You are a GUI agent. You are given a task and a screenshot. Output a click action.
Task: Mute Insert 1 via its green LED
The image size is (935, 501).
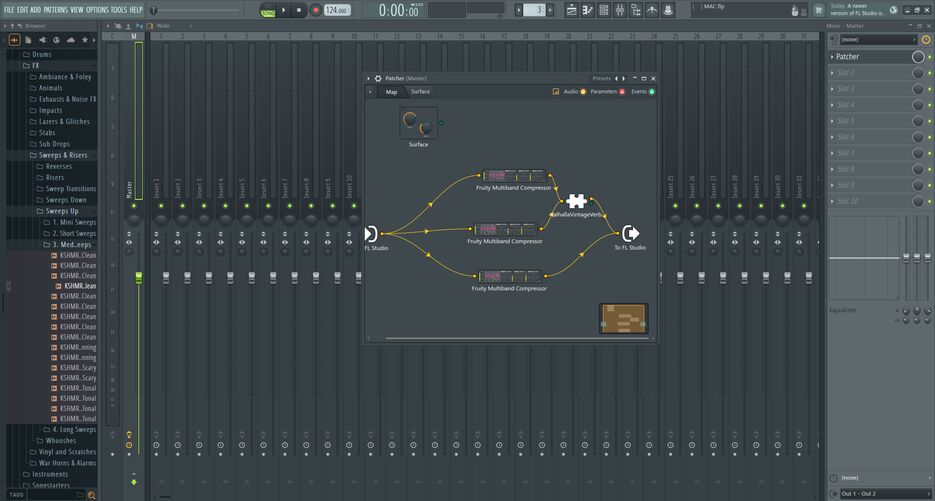click(161, 206)
